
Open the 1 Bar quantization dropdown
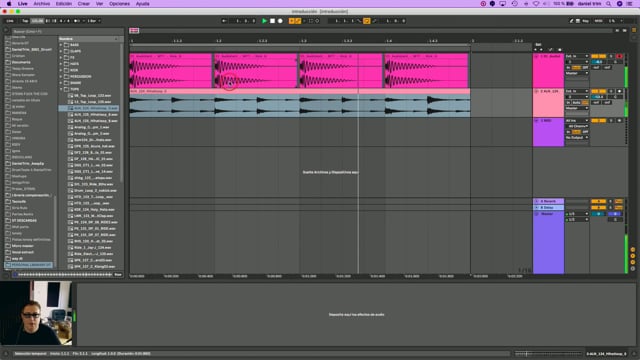pos(94,21)
